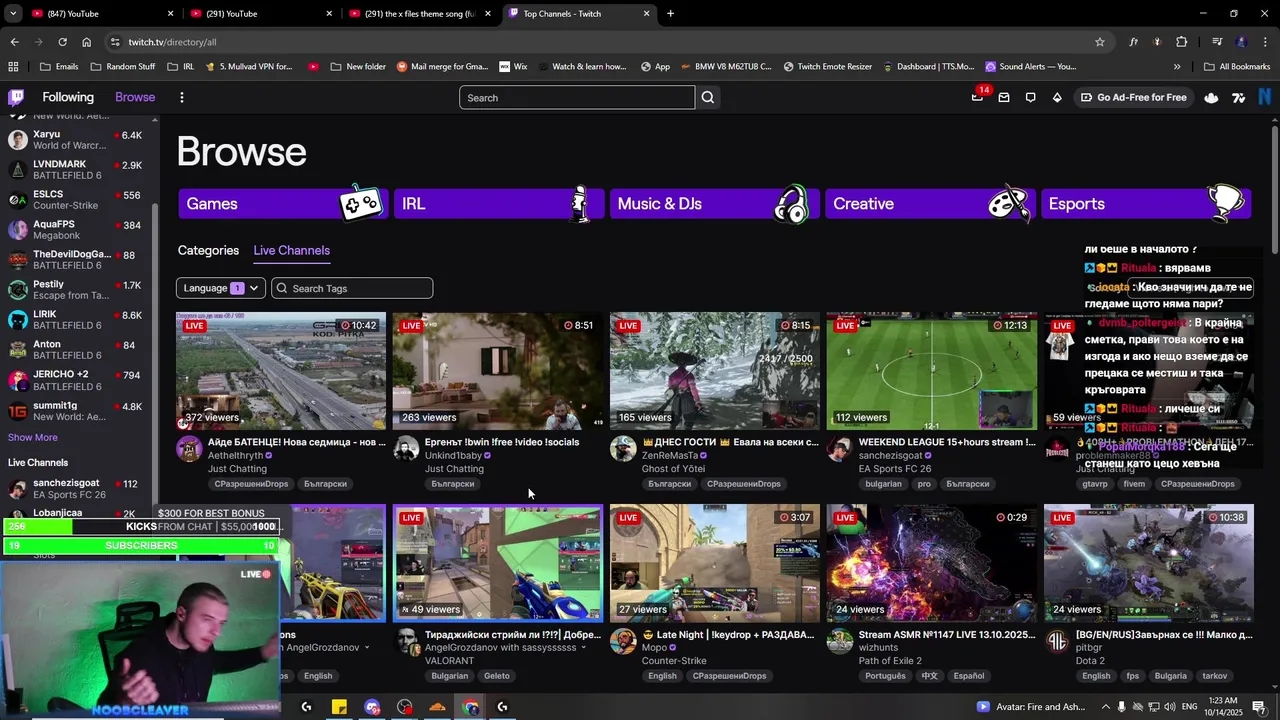
Task: Click the Get Bits diamond icon
Action: coord(1057,97)
